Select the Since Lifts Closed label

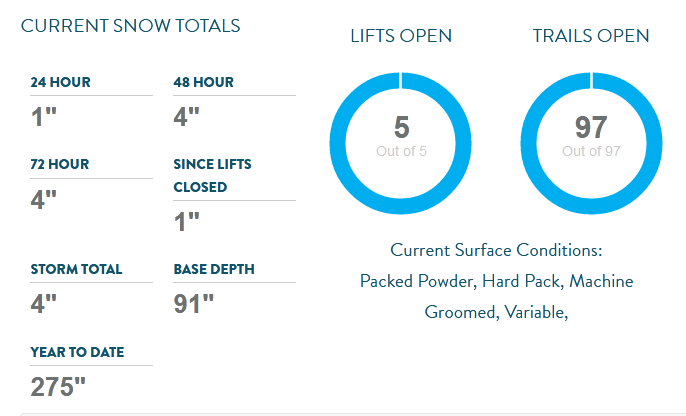click(212, 175)
